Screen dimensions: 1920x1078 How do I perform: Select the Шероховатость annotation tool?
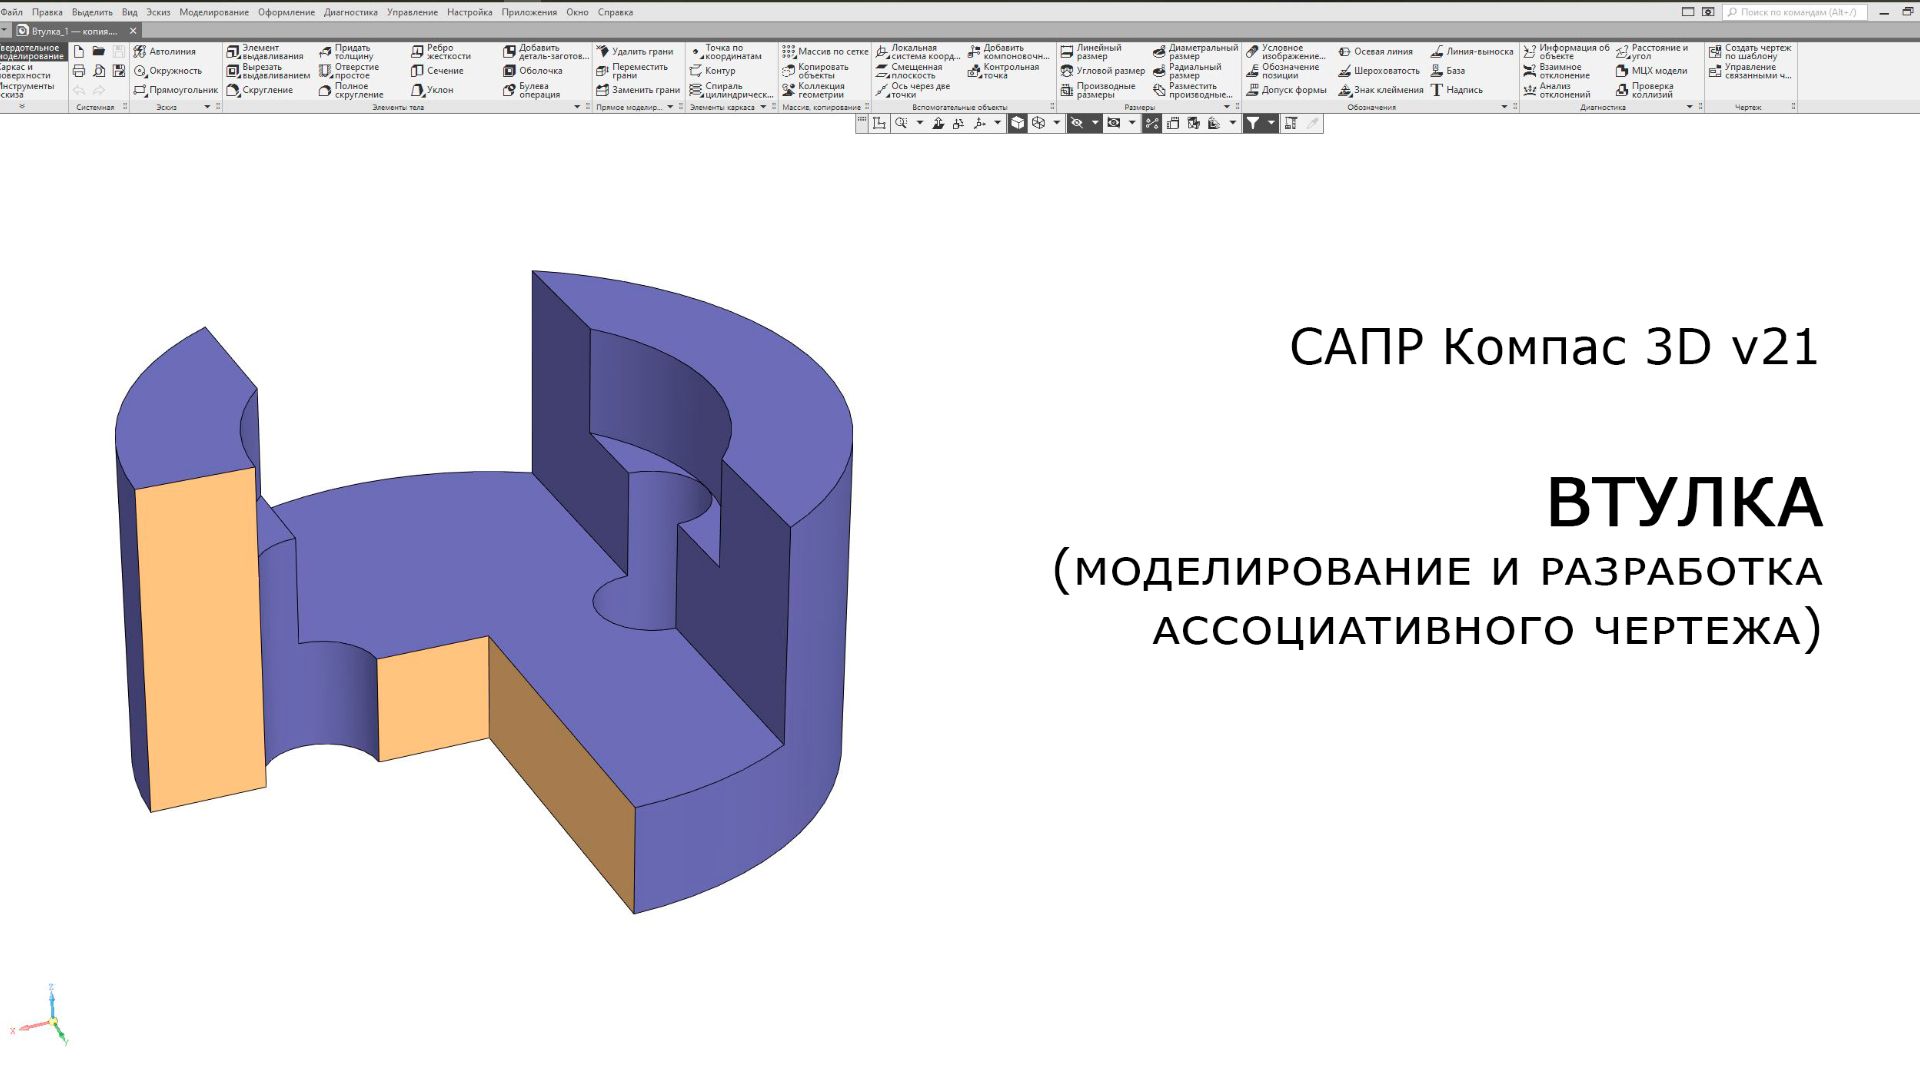click(x=1386, y=71)
